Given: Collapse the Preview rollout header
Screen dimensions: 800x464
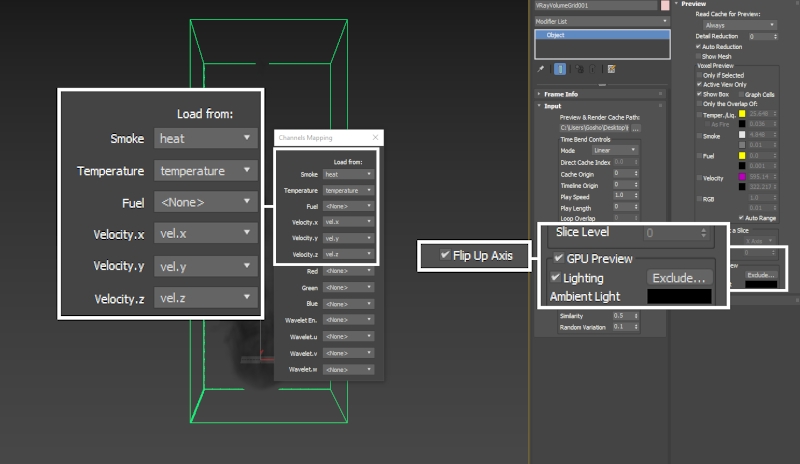Looking at the screenshot, I should point(694,4).
